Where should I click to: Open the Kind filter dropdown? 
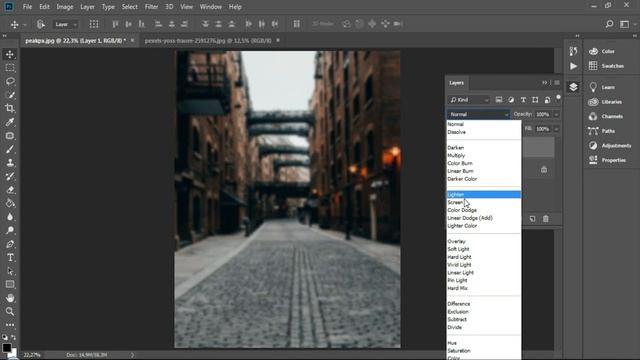(469, 100)
